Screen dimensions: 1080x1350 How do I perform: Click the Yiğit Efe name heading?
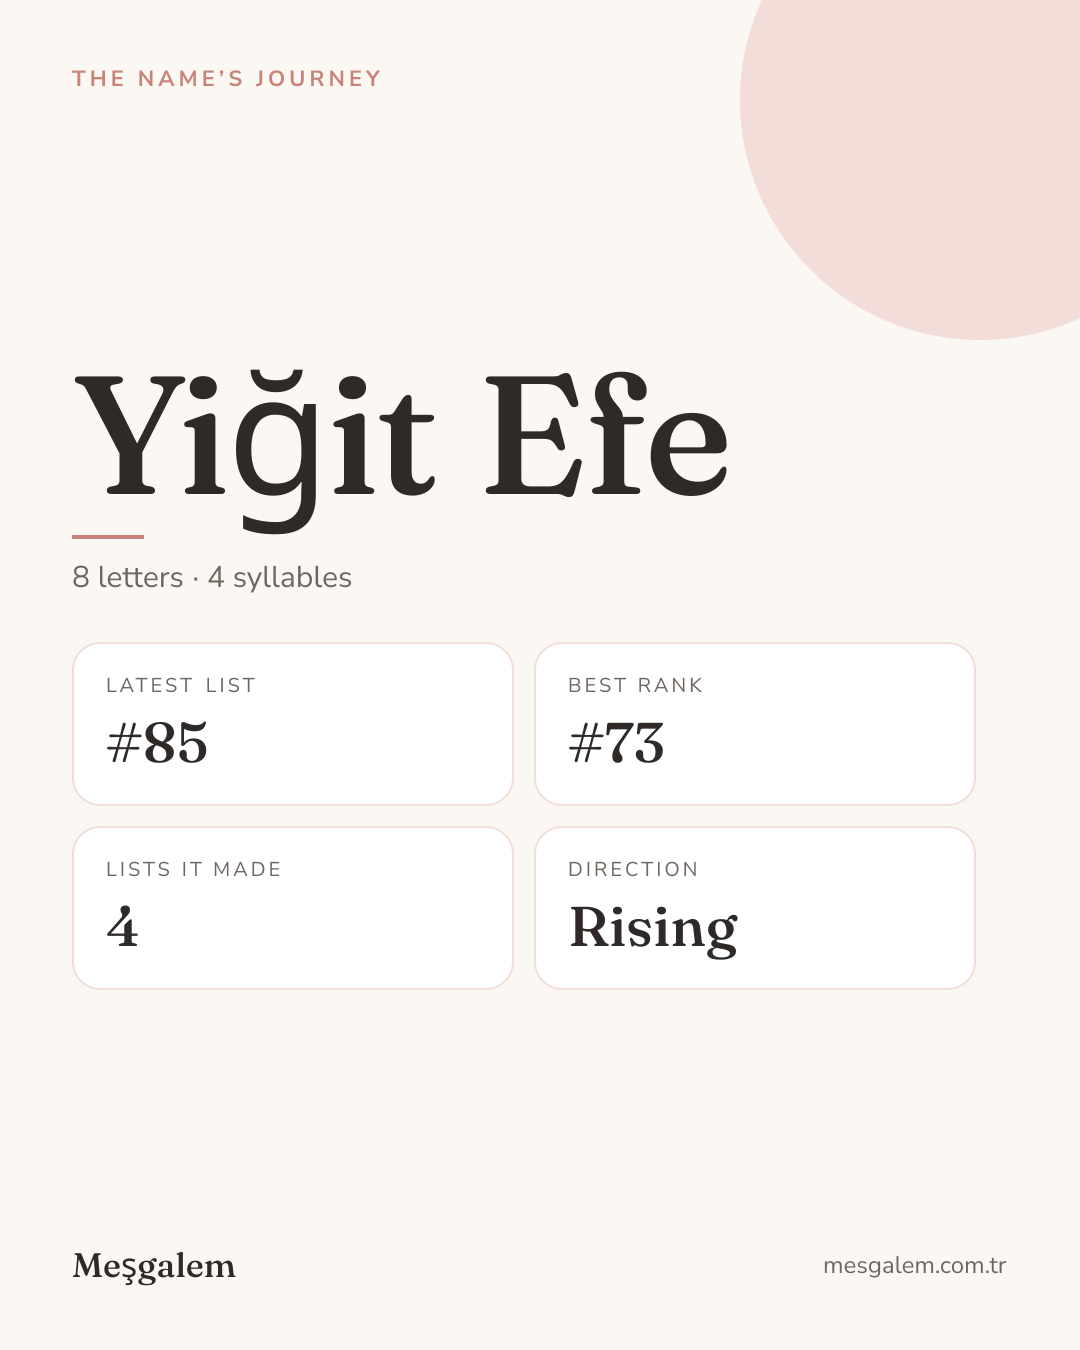pyautogui.click(x=402, y=447)
